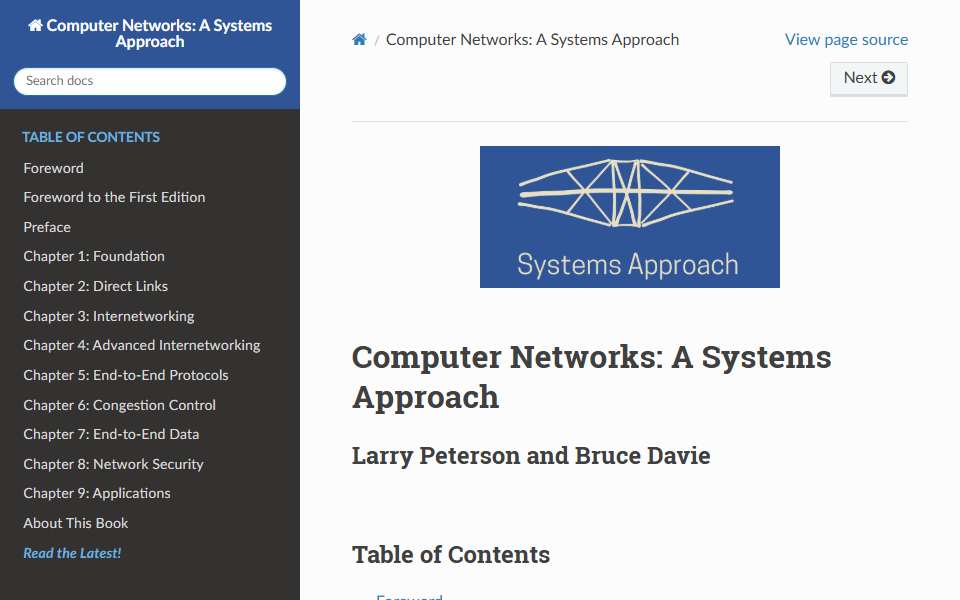960x600 pixels.
Task: Click the breadcrumb text Computer Networks: A Systems Approach
Action: [532, 40]
